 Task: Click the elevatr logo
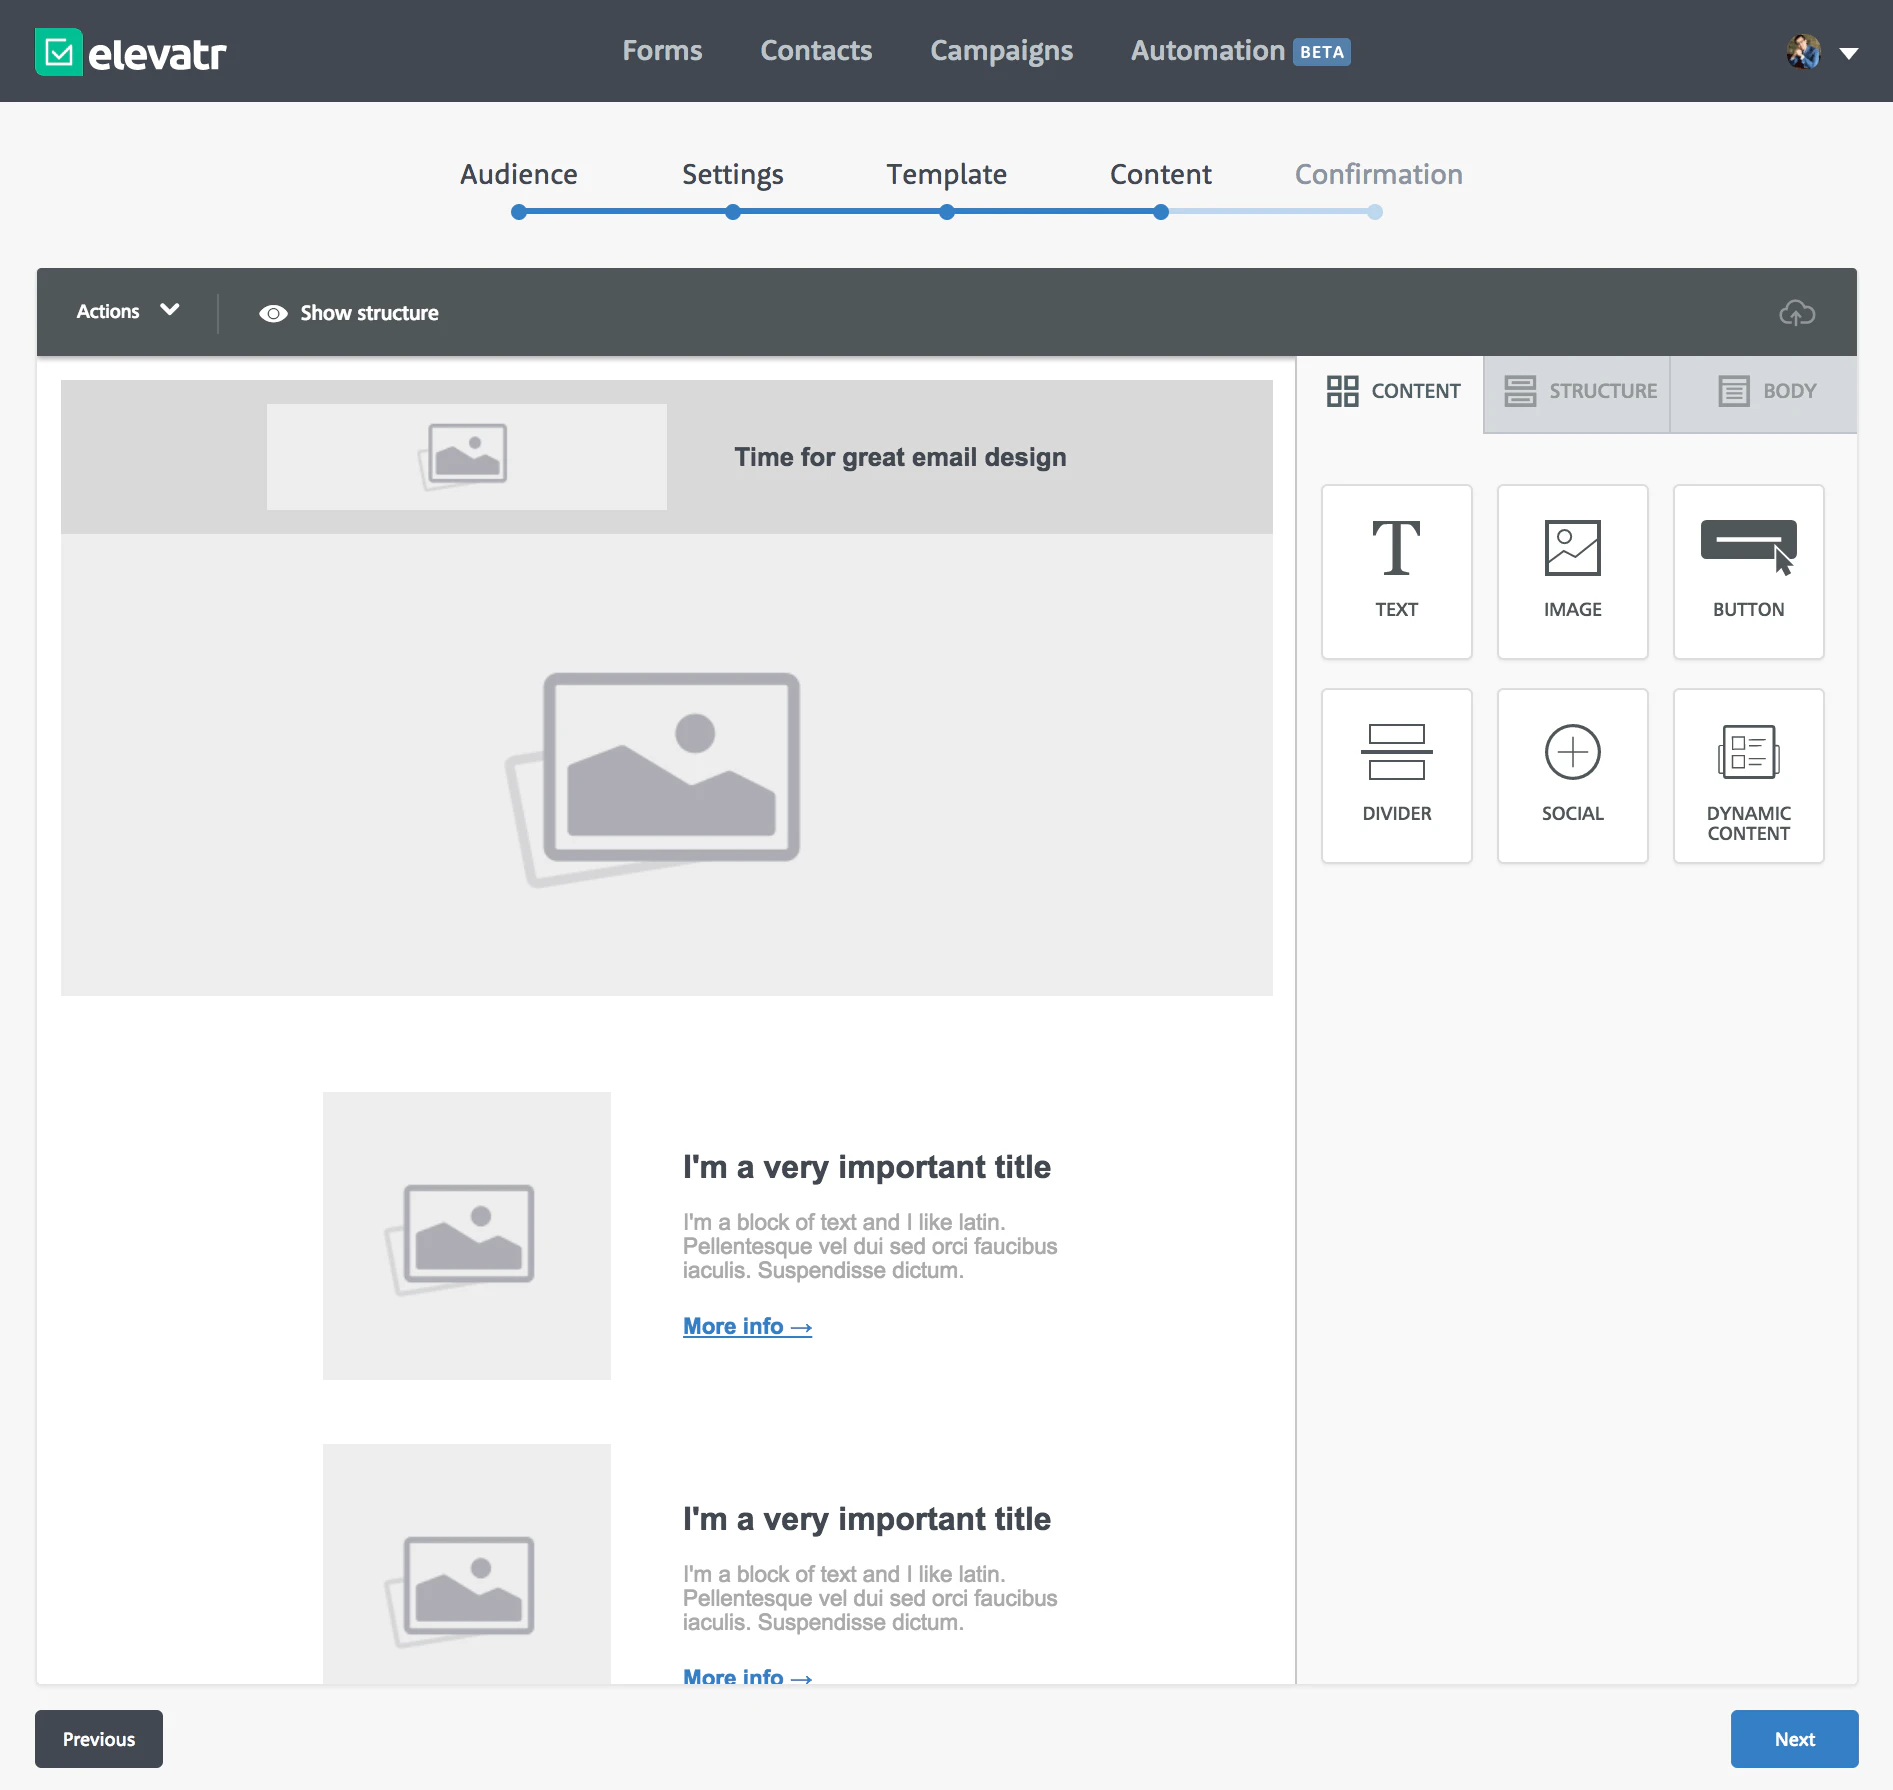click(x=130, y=51)
